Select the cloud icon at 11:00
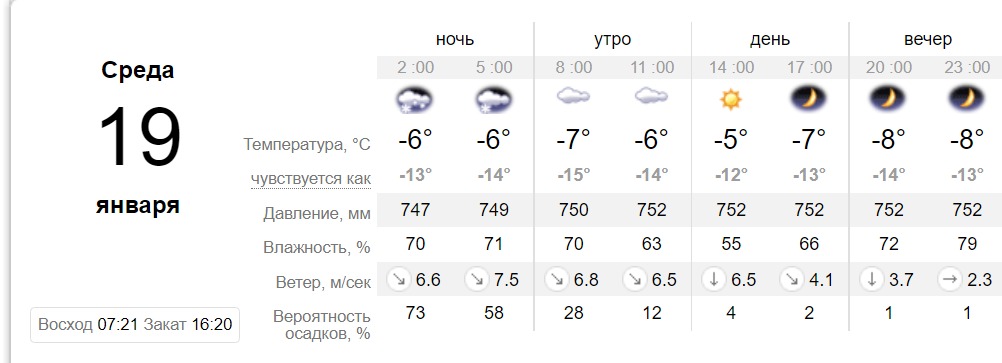 (x=652, y=97)
